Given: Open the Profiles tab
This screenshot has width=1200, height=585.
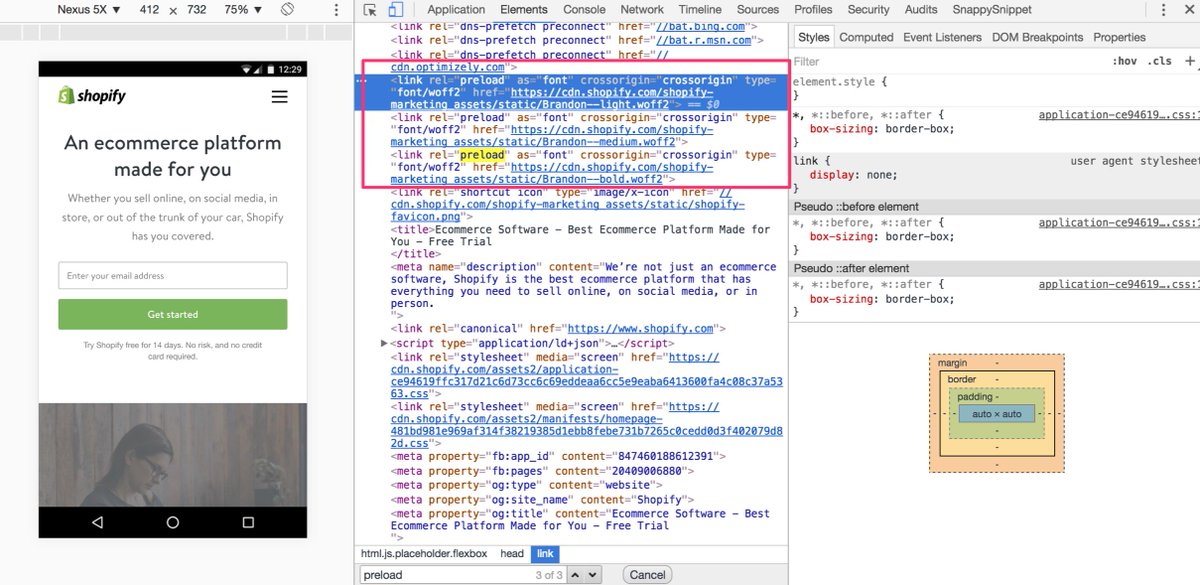Looking at the screenshot, I should click(x=813, y=9).
